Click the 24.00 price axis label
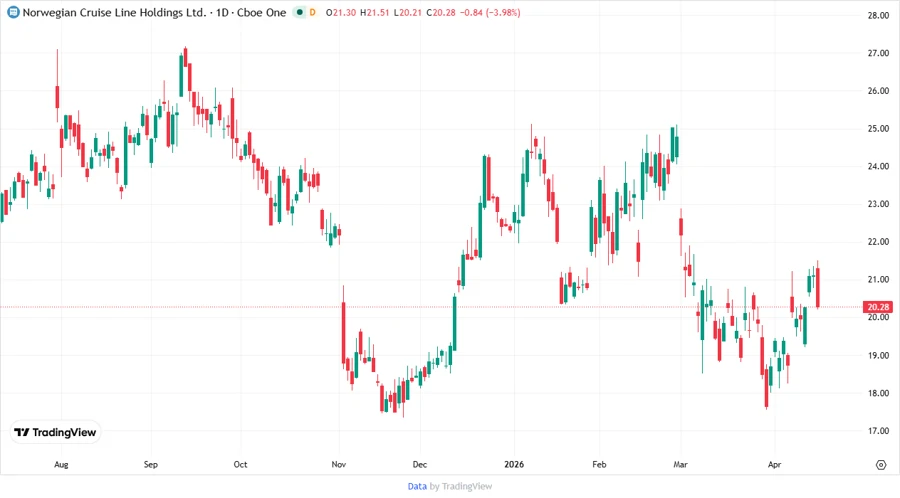The image size is (900, 498). 878,166
